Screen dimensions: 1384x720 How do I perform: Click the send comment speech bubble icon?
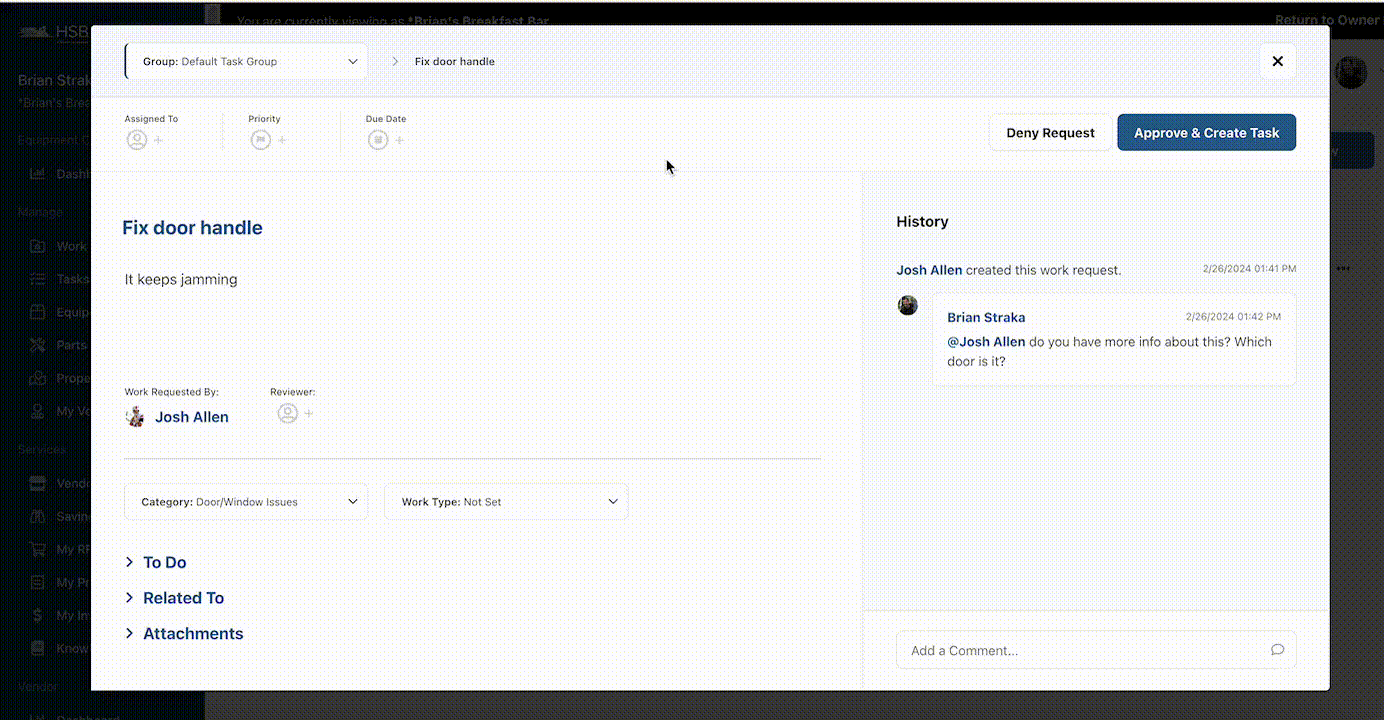[1277, 650]
